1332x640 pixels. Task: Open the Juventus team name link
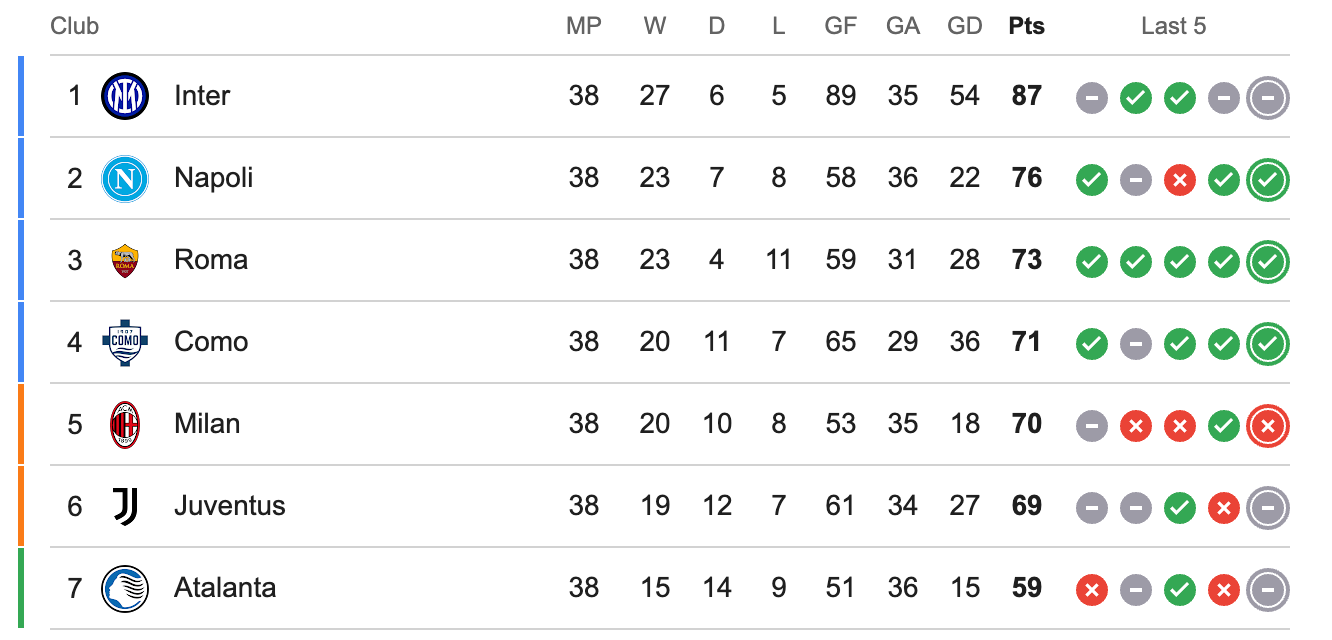(x=230, y=506)
